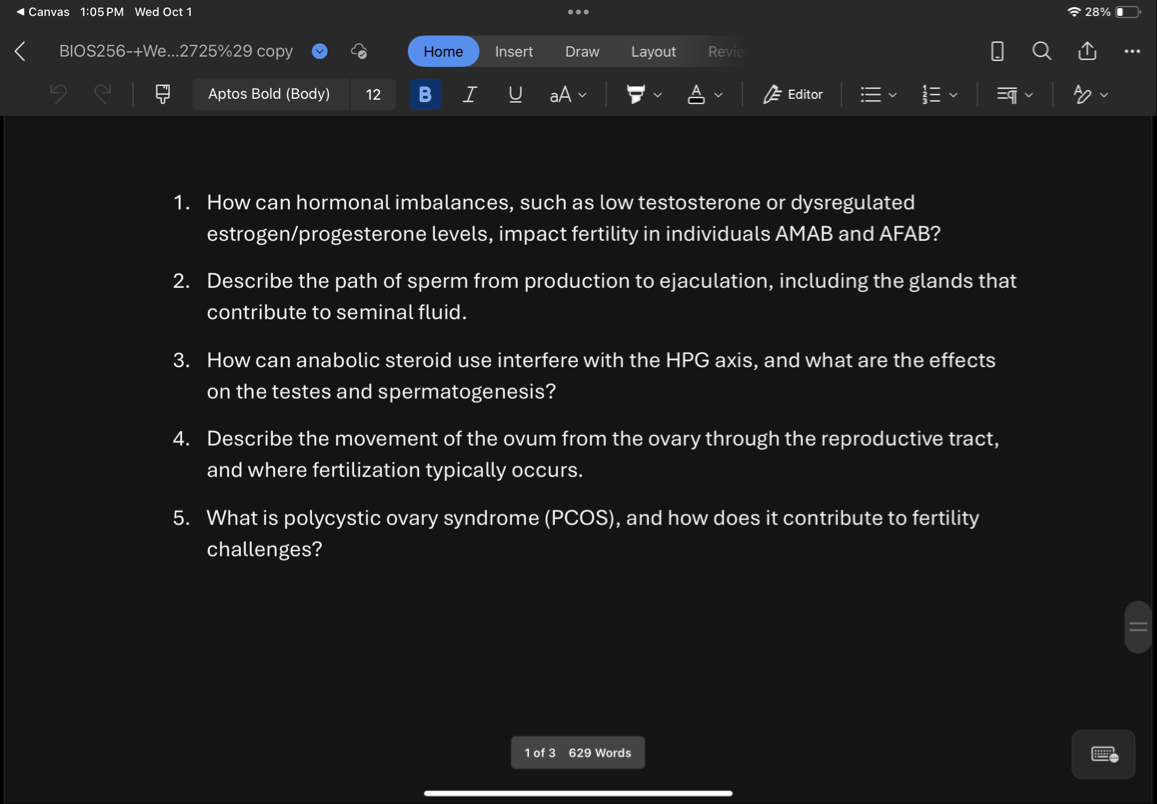
Task: Open the search magnifier icon
Action: 1041,51
